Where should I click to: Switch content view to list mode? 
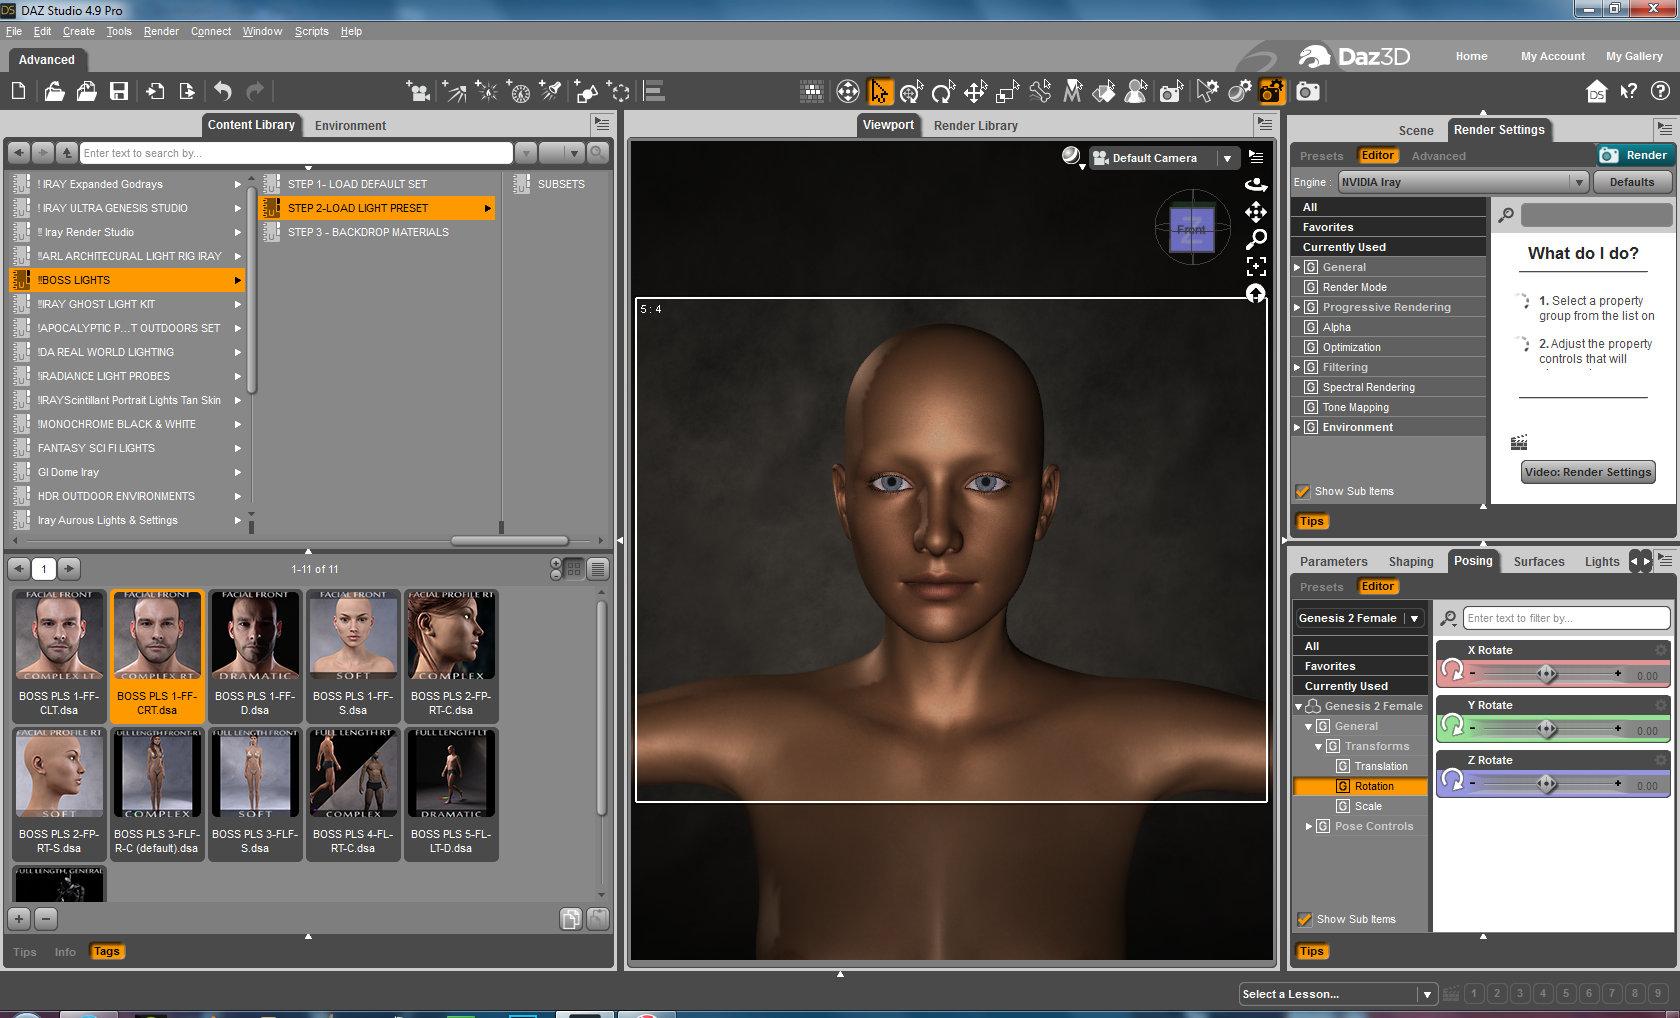click(x=597, y=569)
